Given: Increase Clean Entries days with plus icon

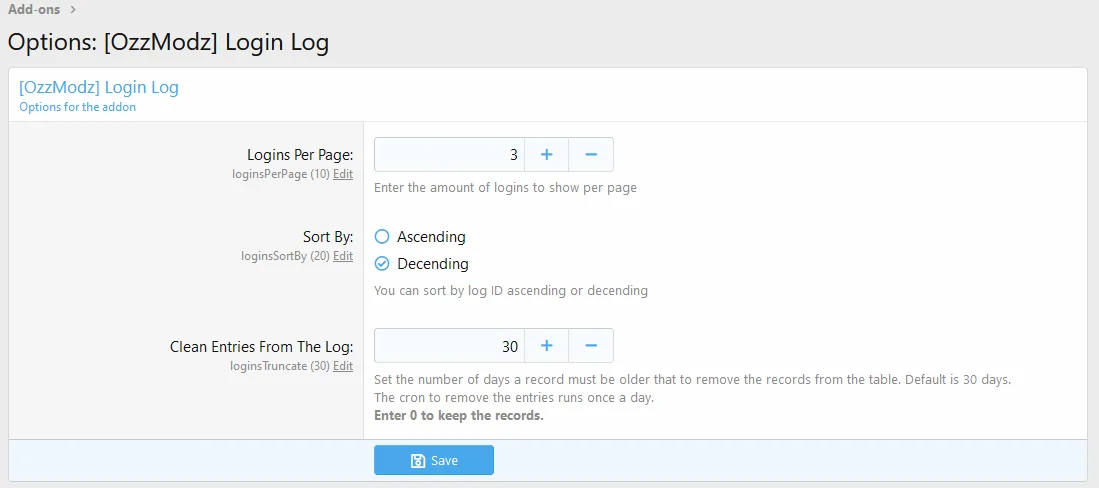Looking at the screenshot, I should pyautogui.click(x=547, y=346).
